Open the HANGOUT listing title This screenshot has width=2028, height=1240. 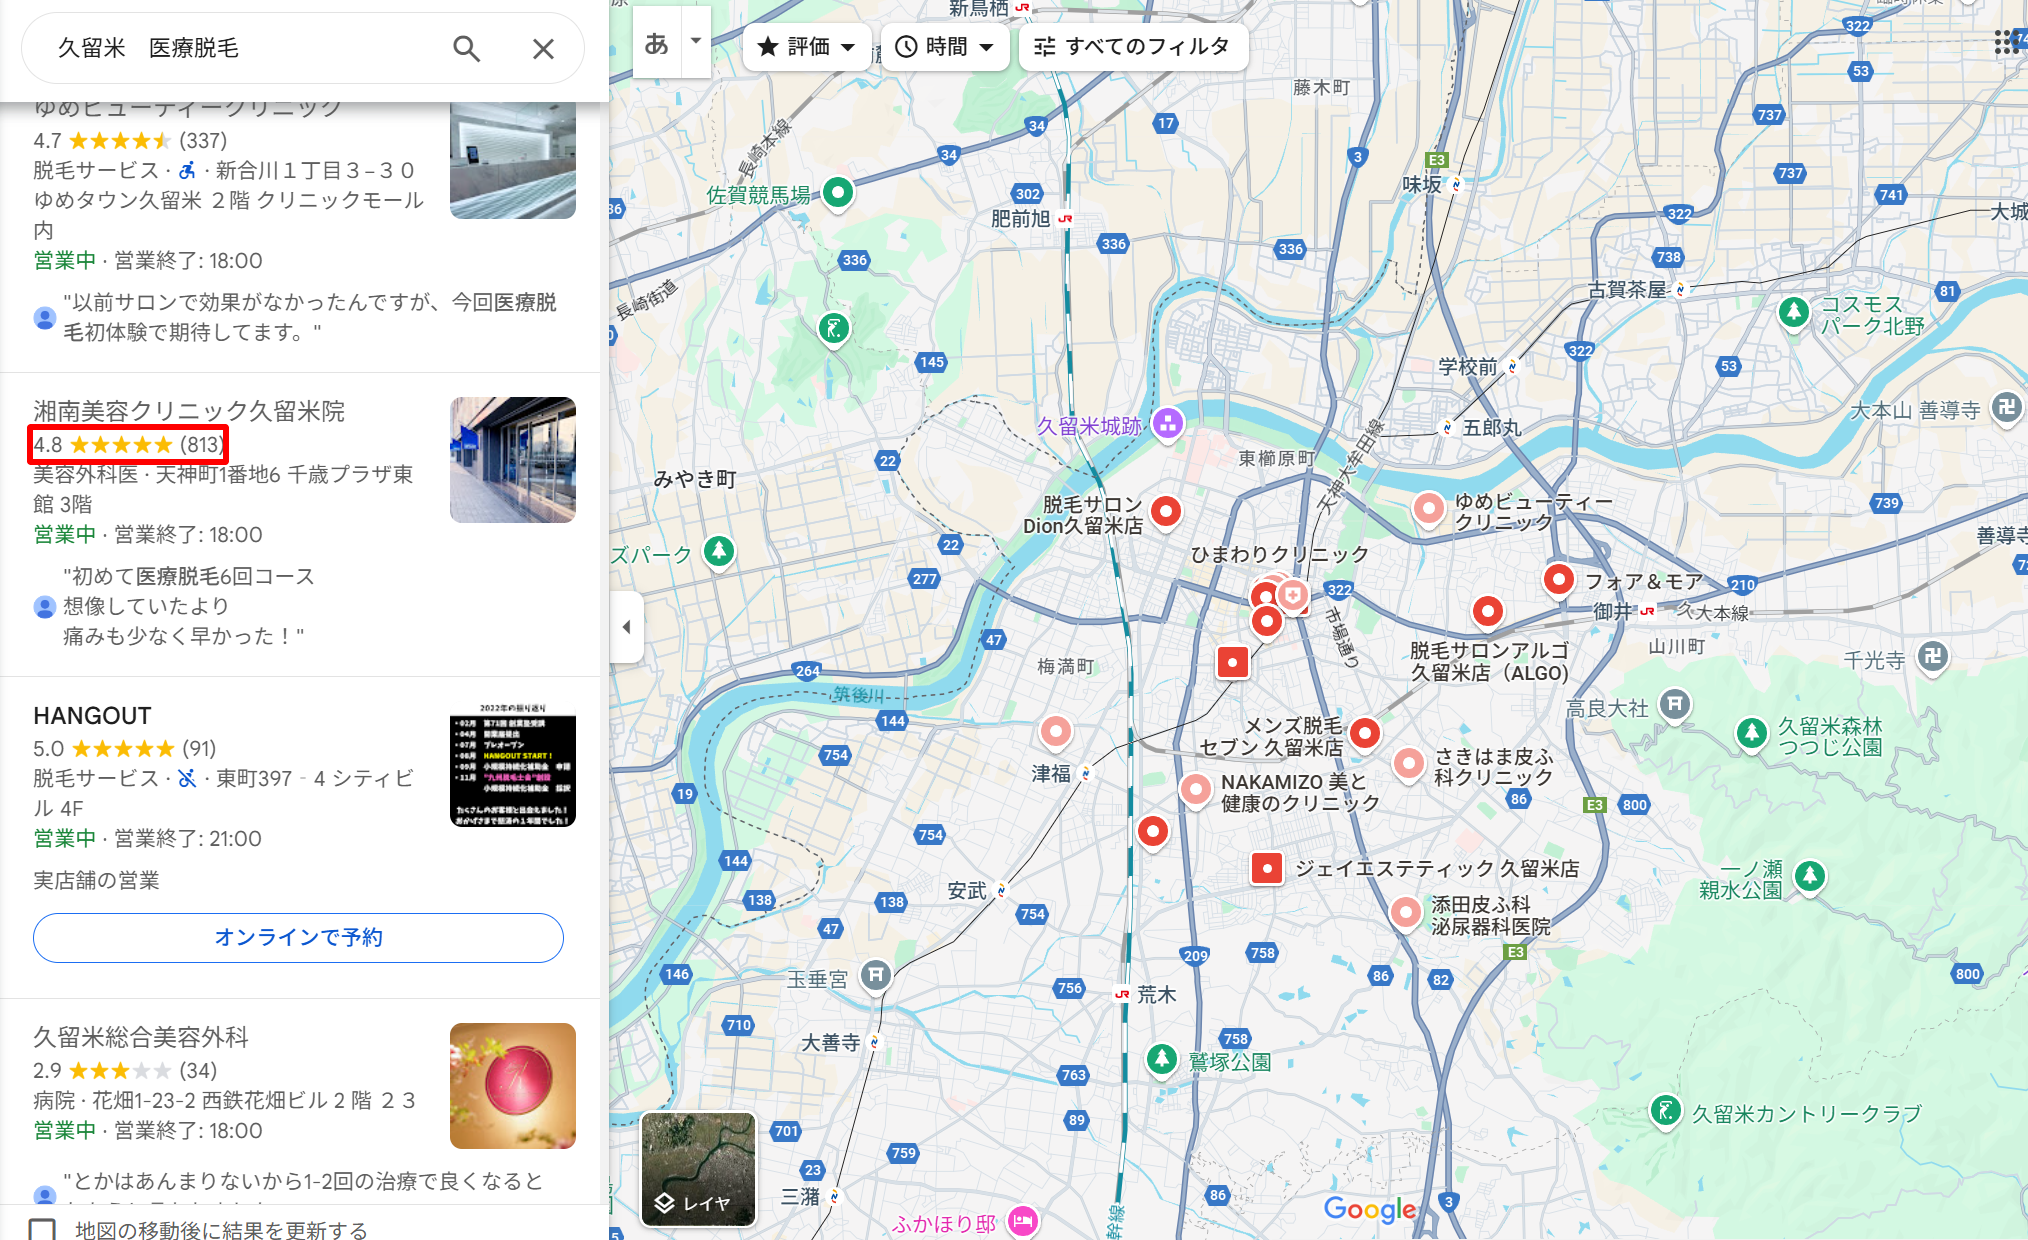92,716
